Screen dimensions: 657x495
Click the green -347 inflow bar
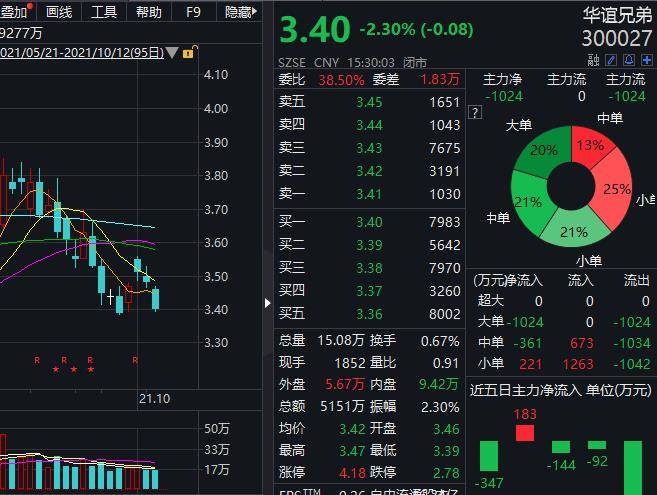click(489, 456)
